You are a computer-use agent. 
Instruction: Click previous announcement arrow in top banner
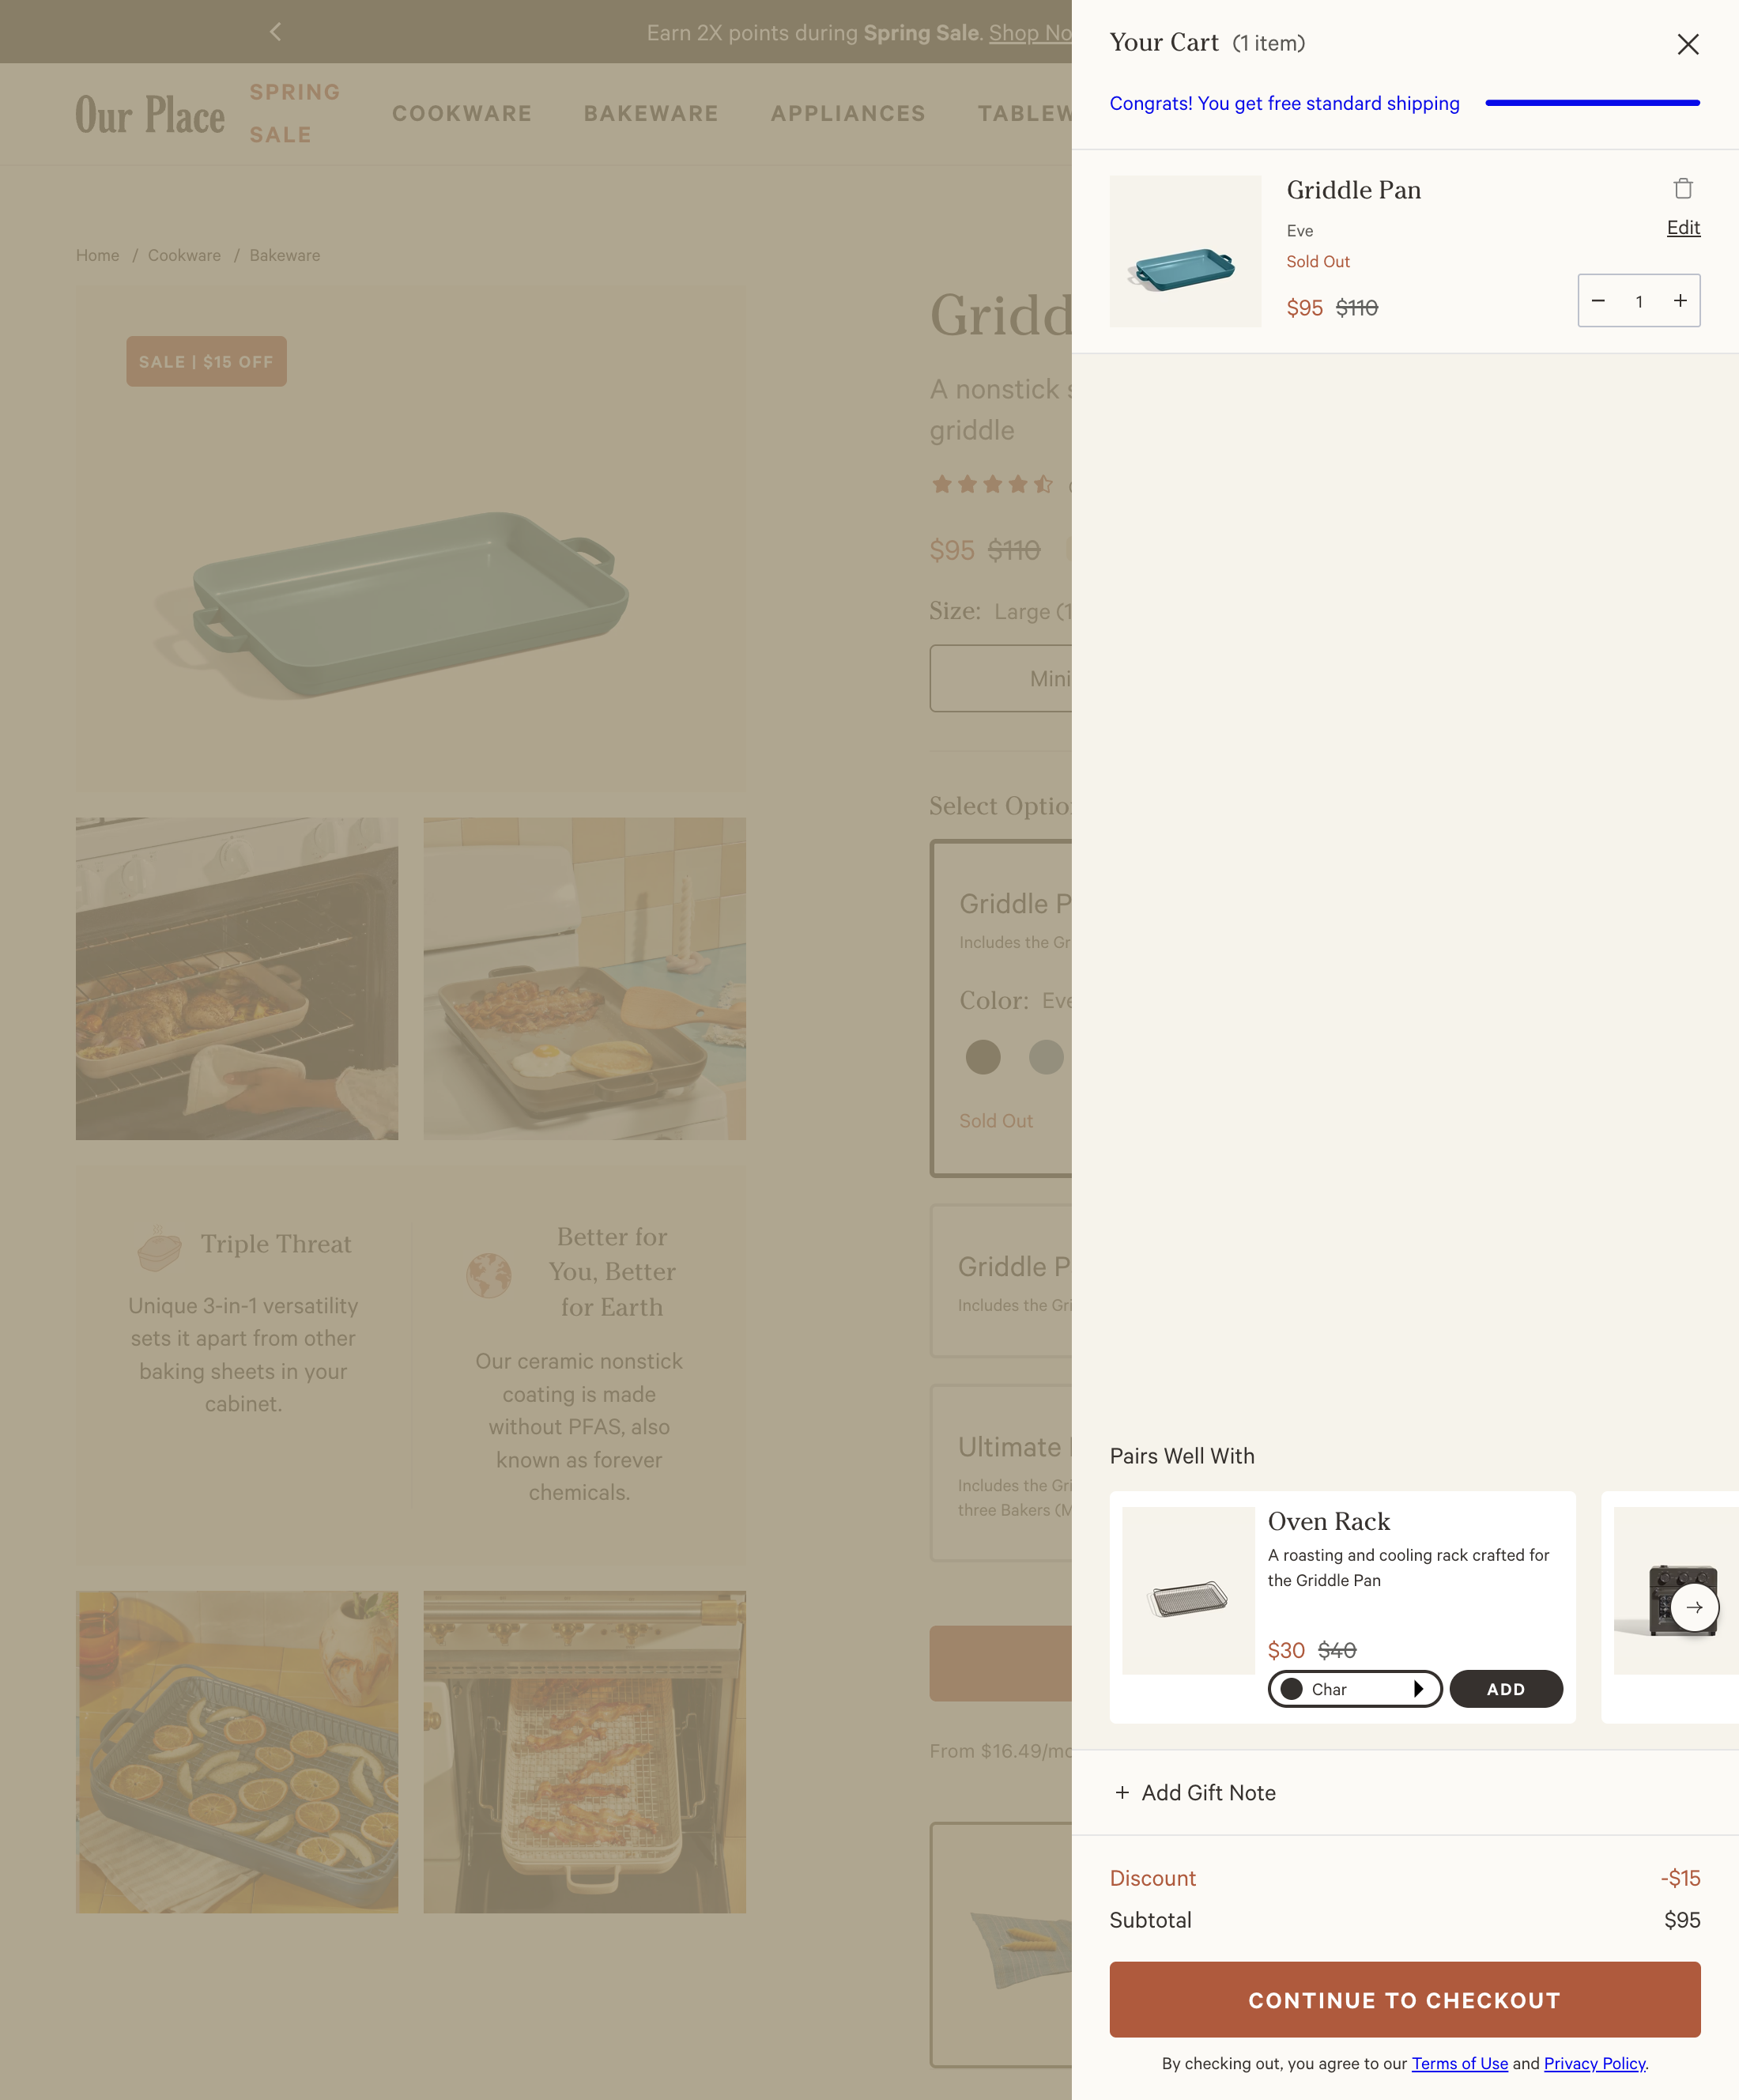pyautogui.click(x=275, y=32)
